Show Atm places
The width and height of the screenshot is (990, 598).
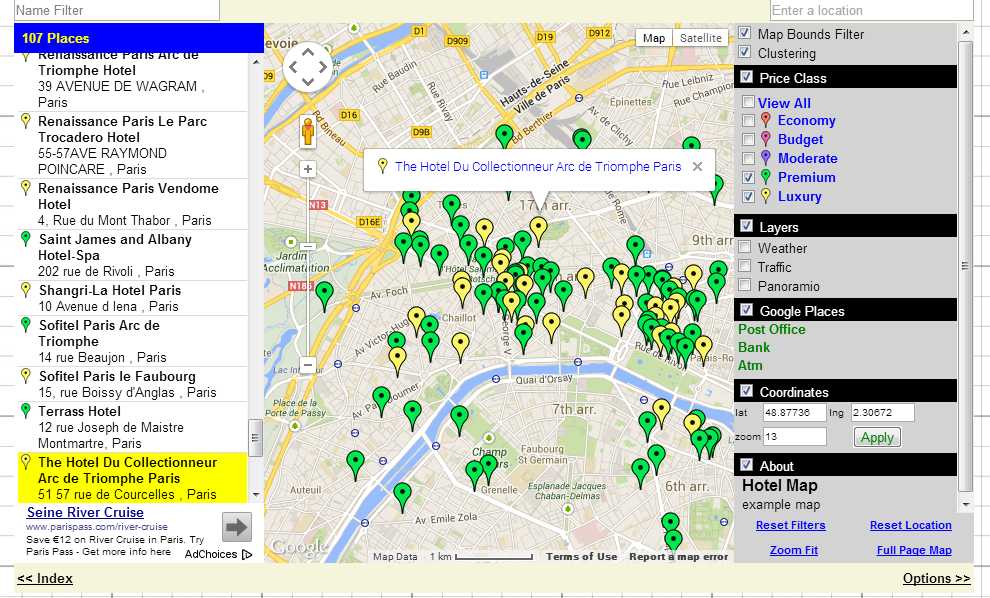coord(750,366)
